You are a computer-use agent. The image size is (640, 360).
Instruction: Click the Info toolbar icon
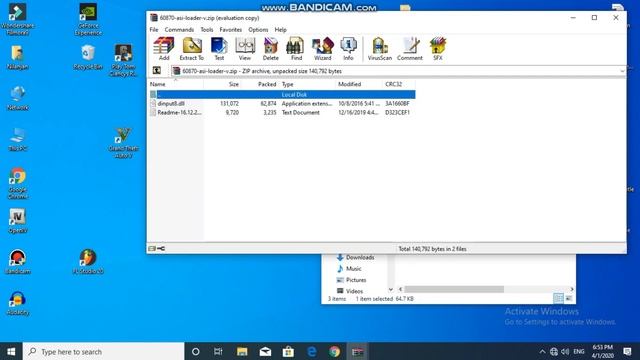[x=348, y=49]
